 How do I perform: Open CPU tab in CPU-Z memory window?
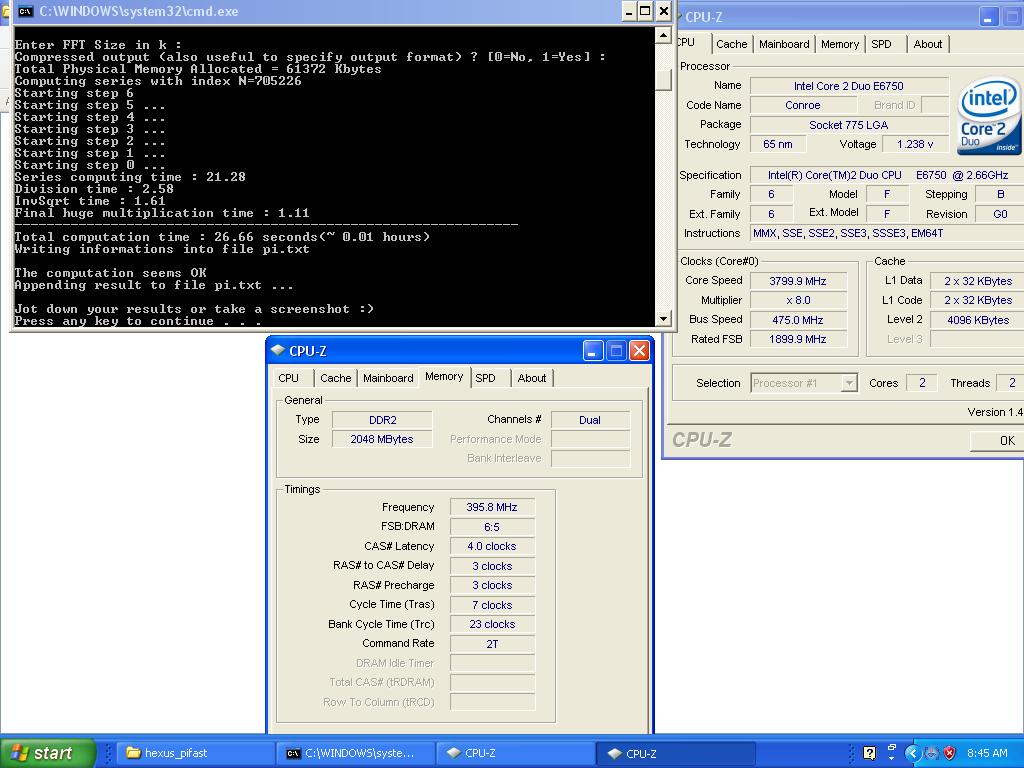289,378
